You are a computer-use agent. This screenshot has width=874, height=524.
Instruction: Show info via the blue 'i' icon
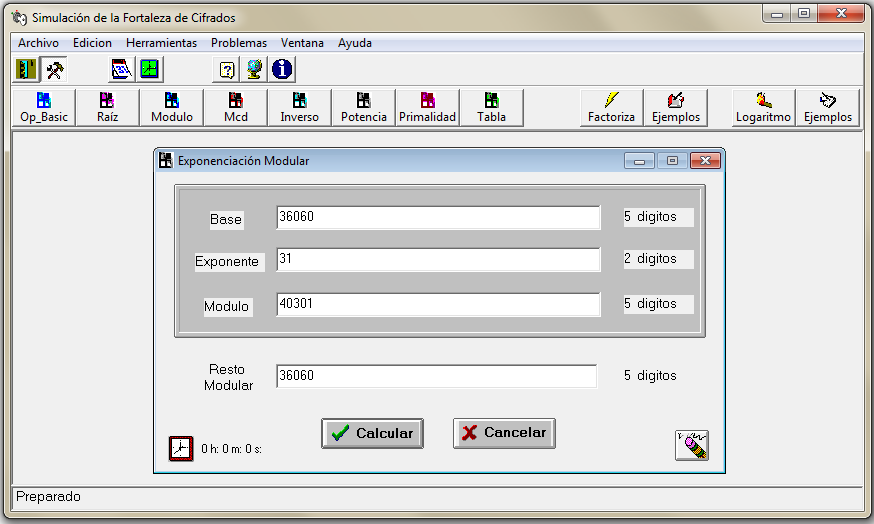[x=283, y=69]
